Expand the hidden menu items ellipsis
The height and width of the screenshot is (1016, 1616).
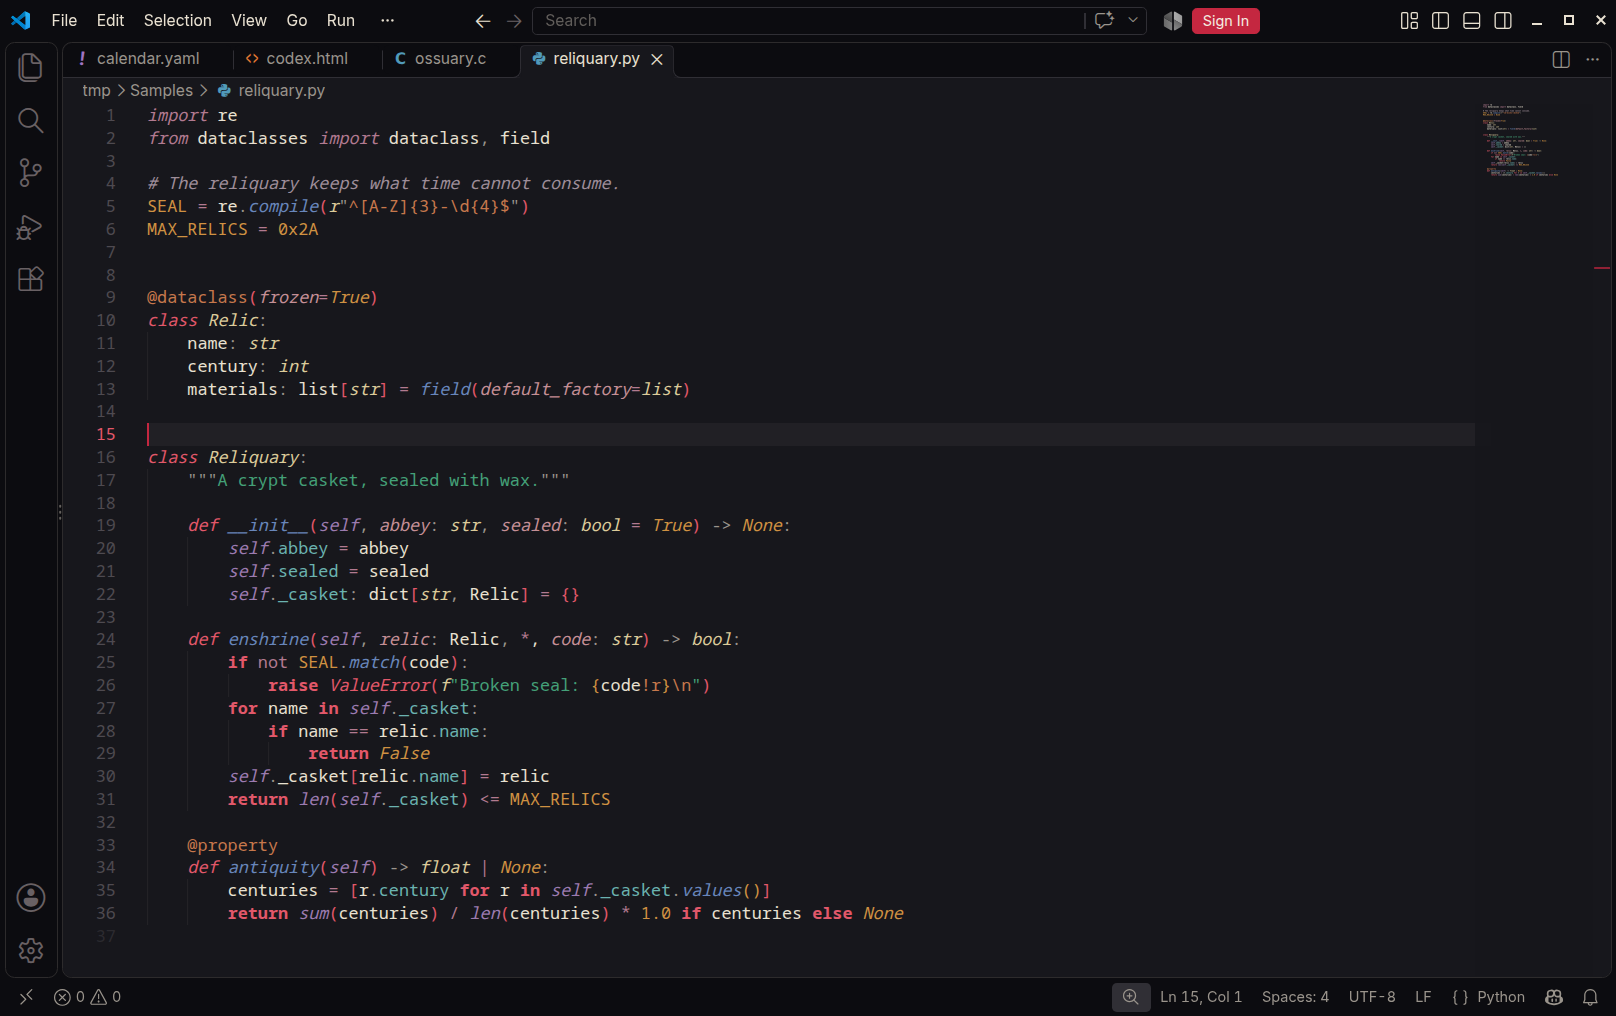pyautogui.click(x=388, y=21)
